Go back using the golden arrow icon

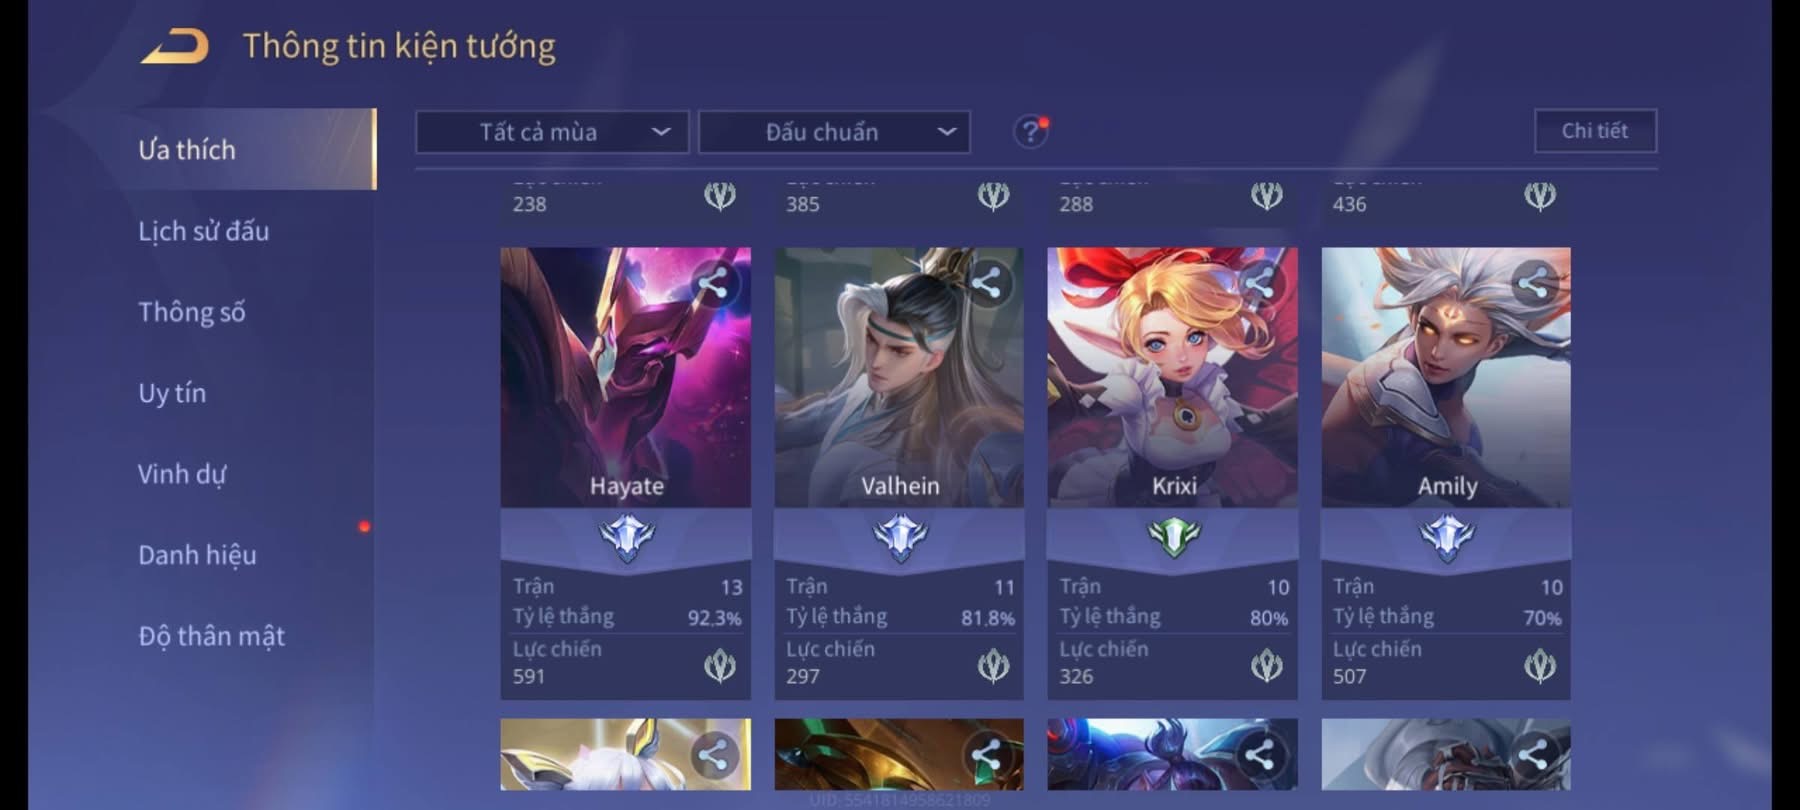(174, 46)
